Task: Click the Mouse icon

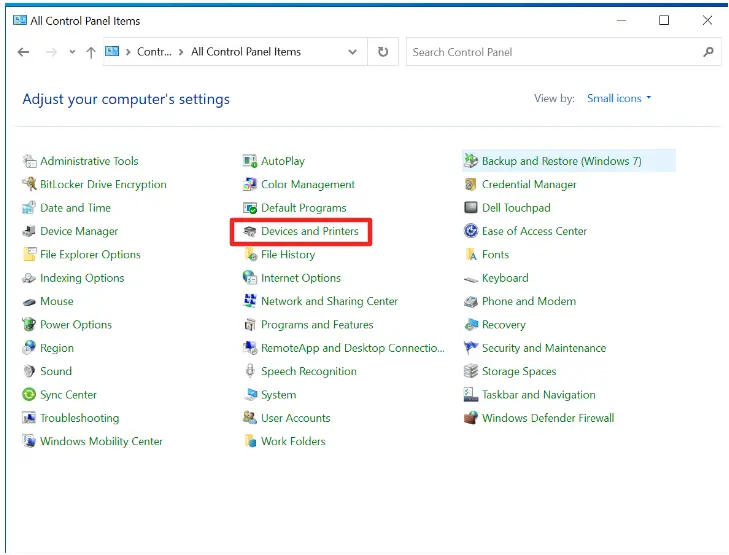Action: pyautogui.click(x=29, y=302)
